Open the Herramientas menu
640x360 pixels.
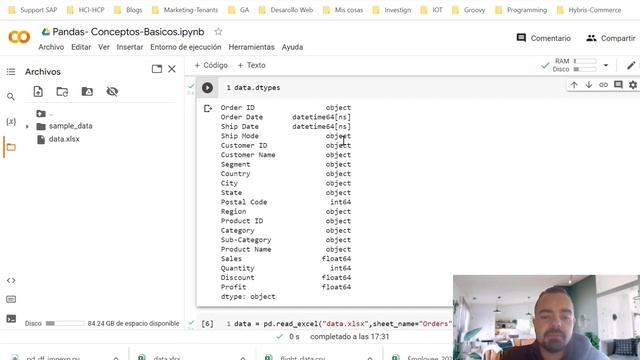[x=251, y=47]
